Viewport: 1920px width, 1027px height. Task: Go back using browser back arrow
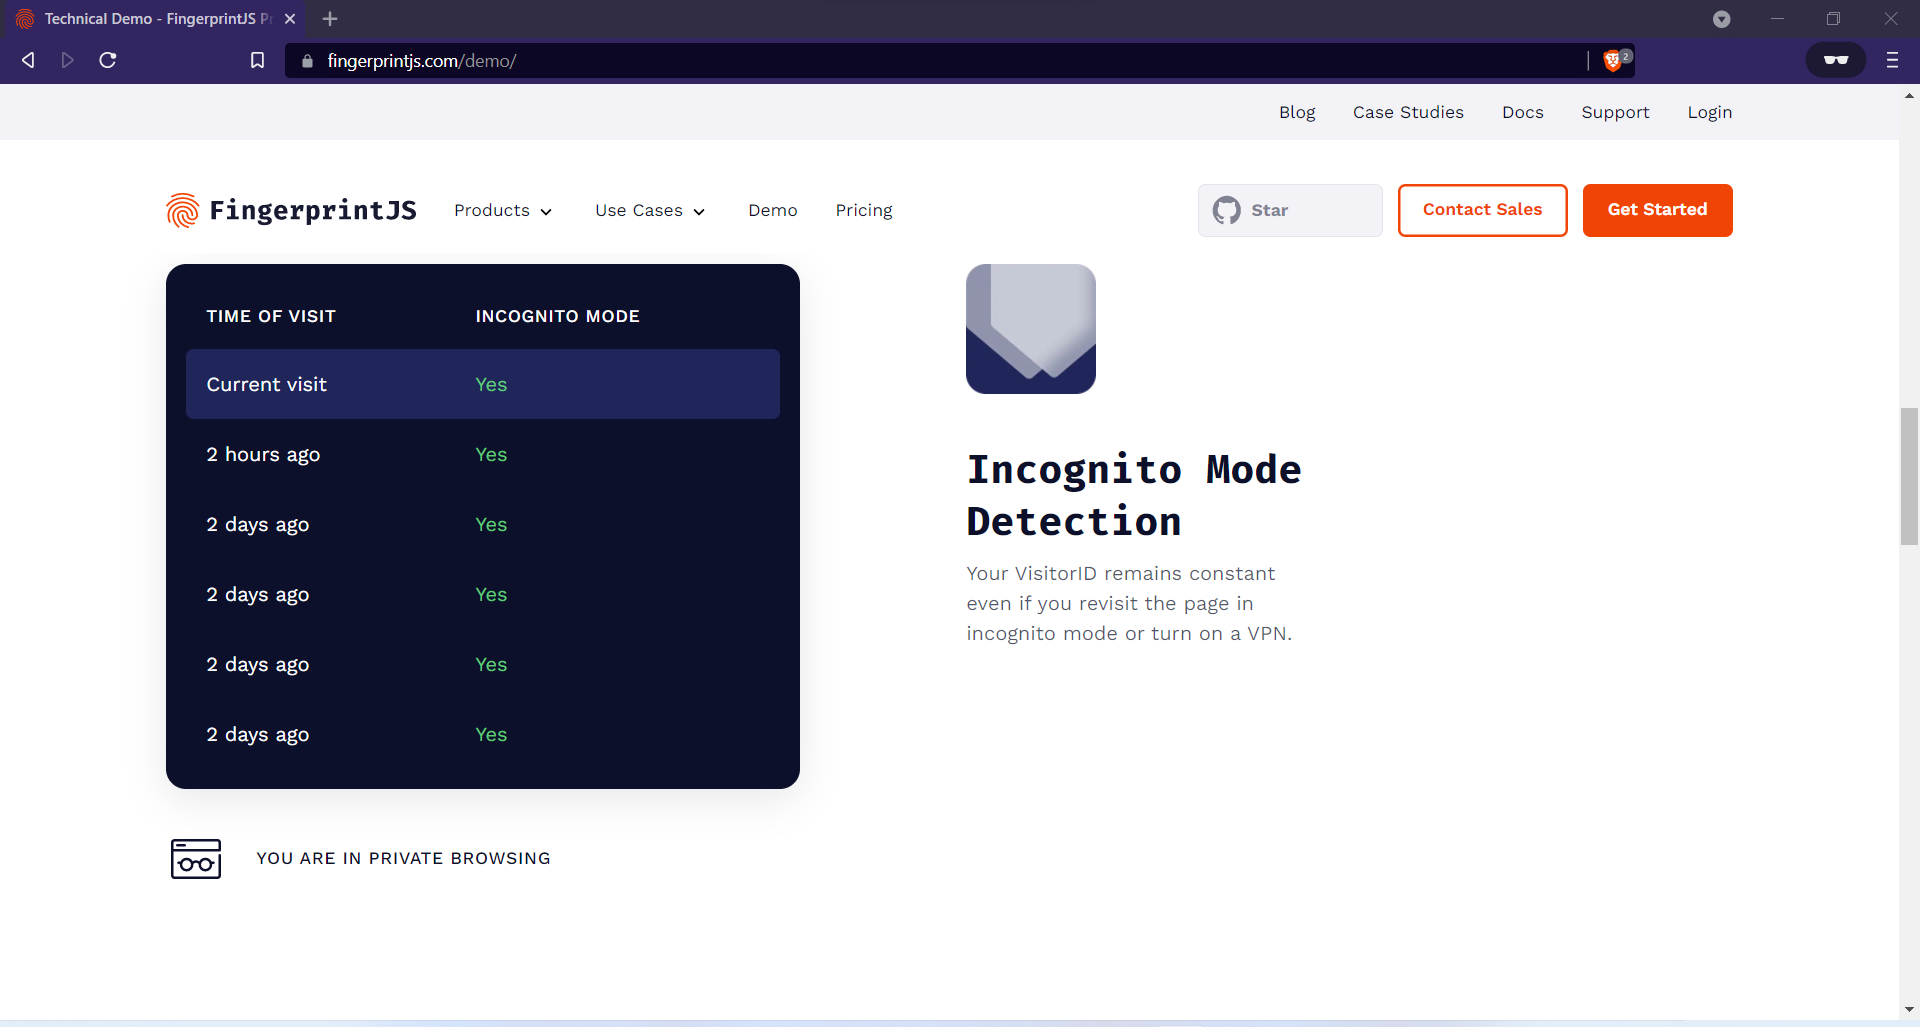click(28, 60)
